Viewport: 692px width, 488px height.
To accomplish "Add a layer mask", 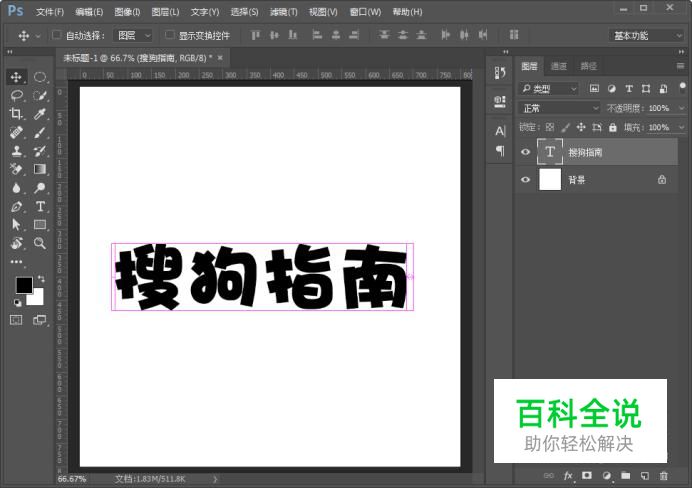I will 587,476.
